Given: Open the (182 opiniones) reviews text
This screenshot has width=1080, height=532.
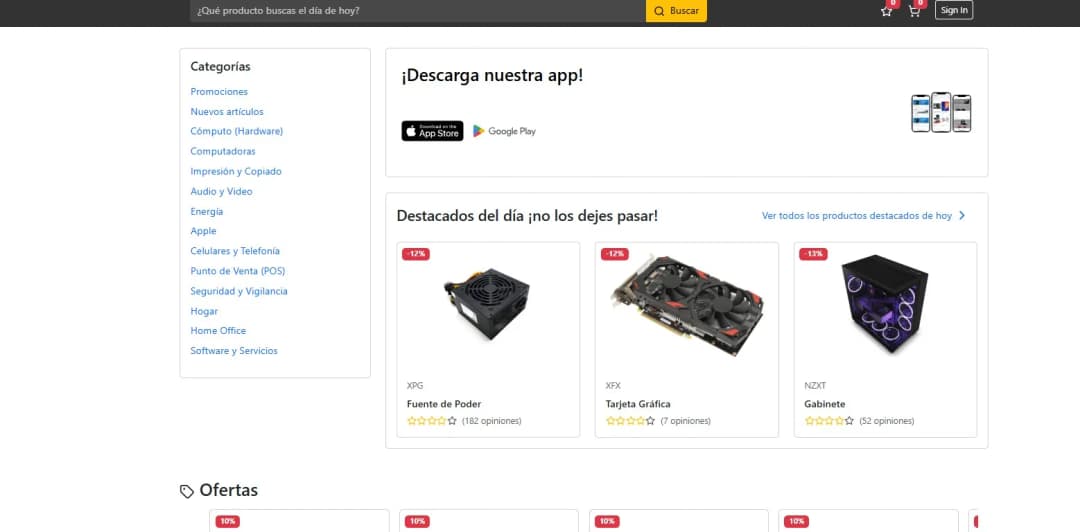Looking at the screenshot, I should 491,420.
